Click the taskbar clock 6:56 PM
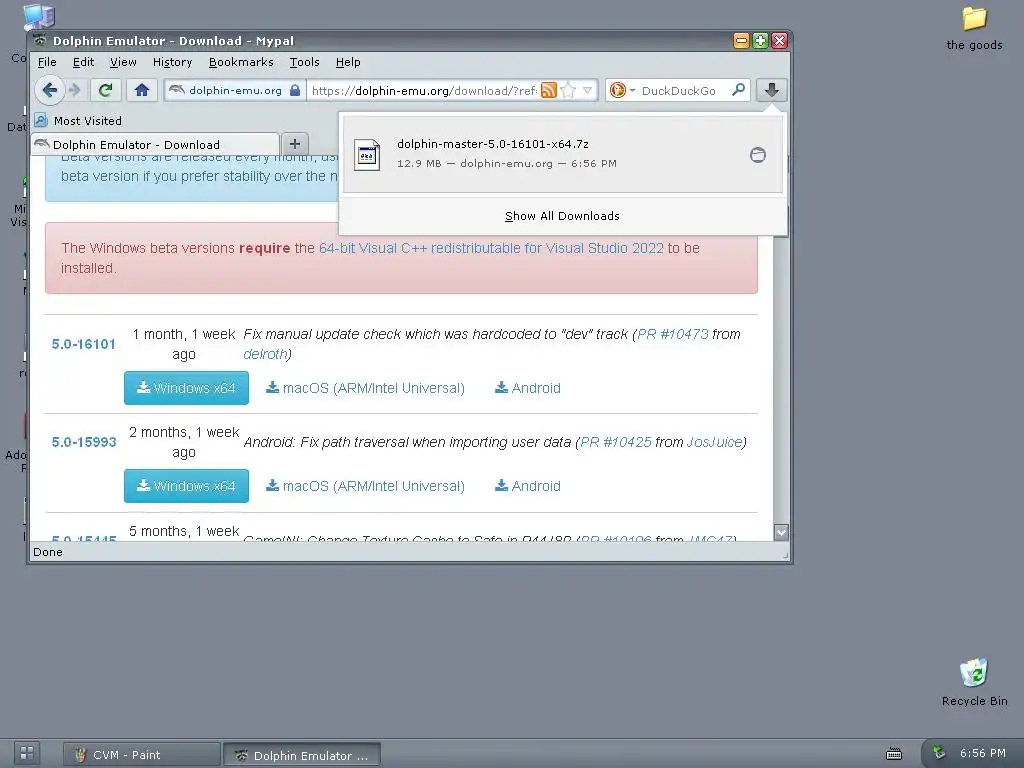This screenshot has width=1024, height=768. pos(983,753)
